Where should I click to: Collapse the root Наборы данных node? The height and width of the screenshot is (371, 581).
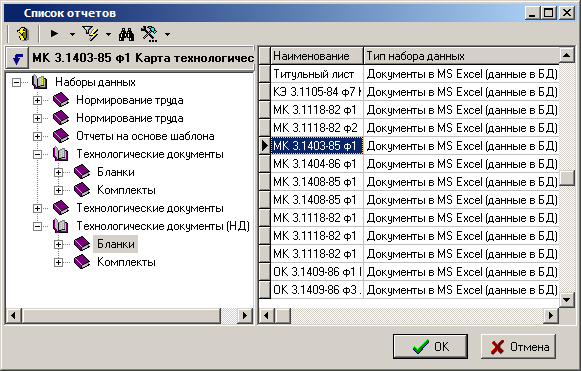(x=16, y=82)
